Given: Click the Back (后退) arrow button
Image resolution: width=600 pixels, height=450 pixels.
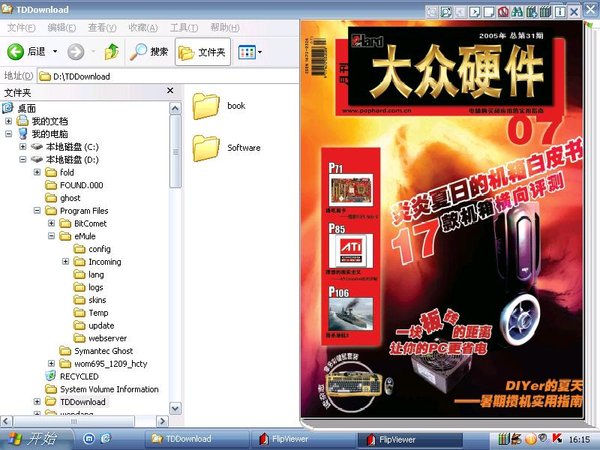Looking at the screenshot, I should tap(26, 51).
